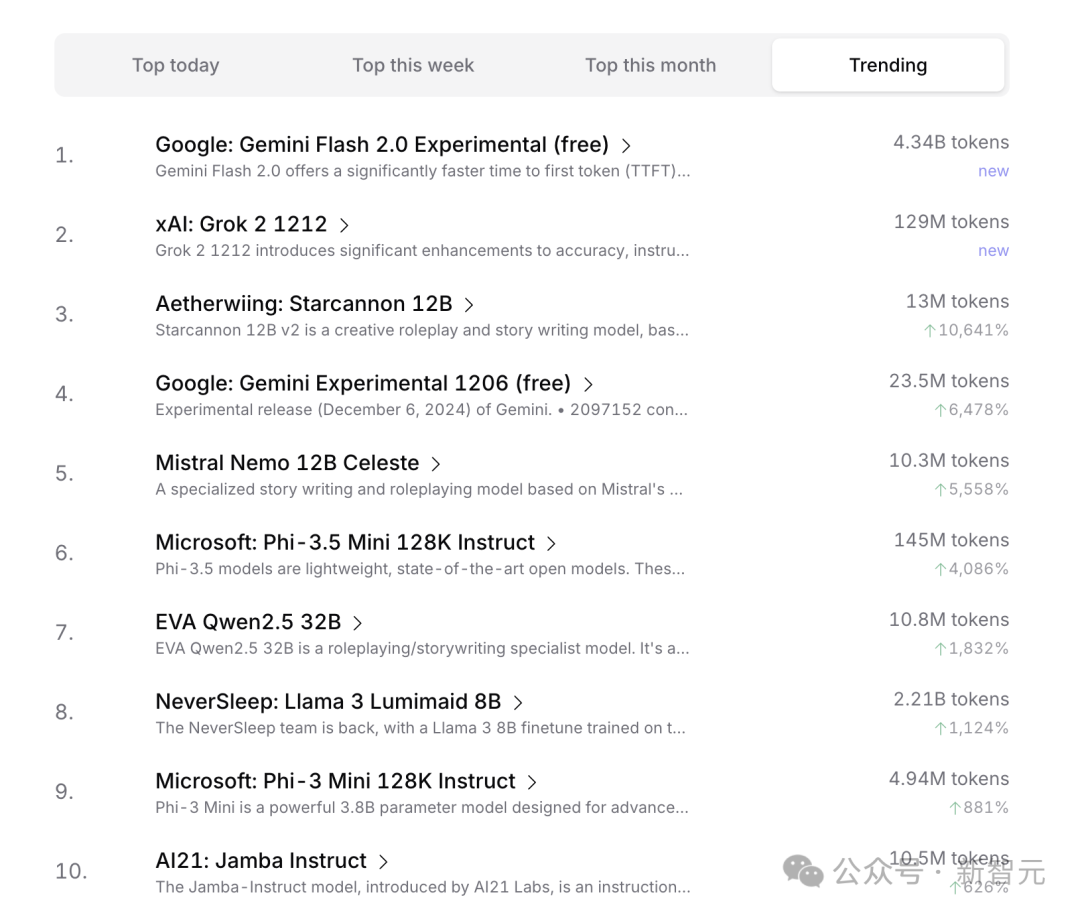This screenshot has height=915, width=1080.
Task: Select the Top this week tab
Action: pyautogui.click(x=413, y=66)
